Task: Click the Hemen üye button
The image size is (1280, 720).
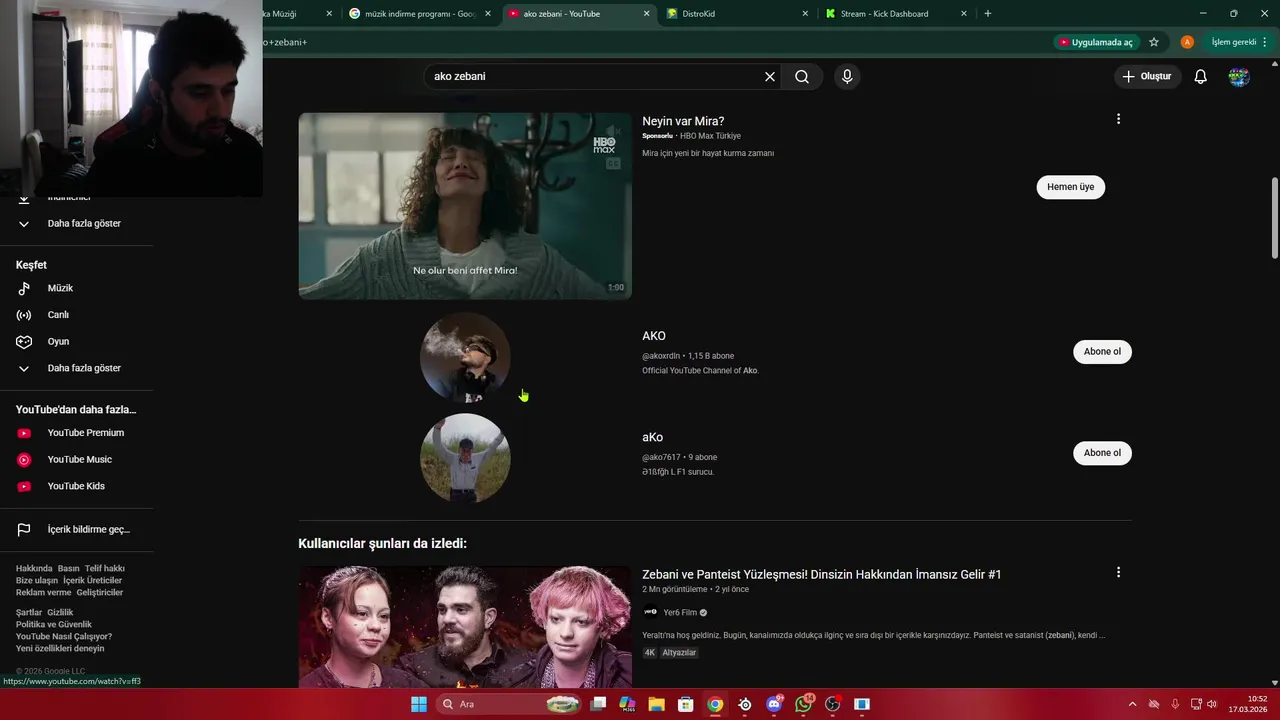Action: tap(1071, 187)
